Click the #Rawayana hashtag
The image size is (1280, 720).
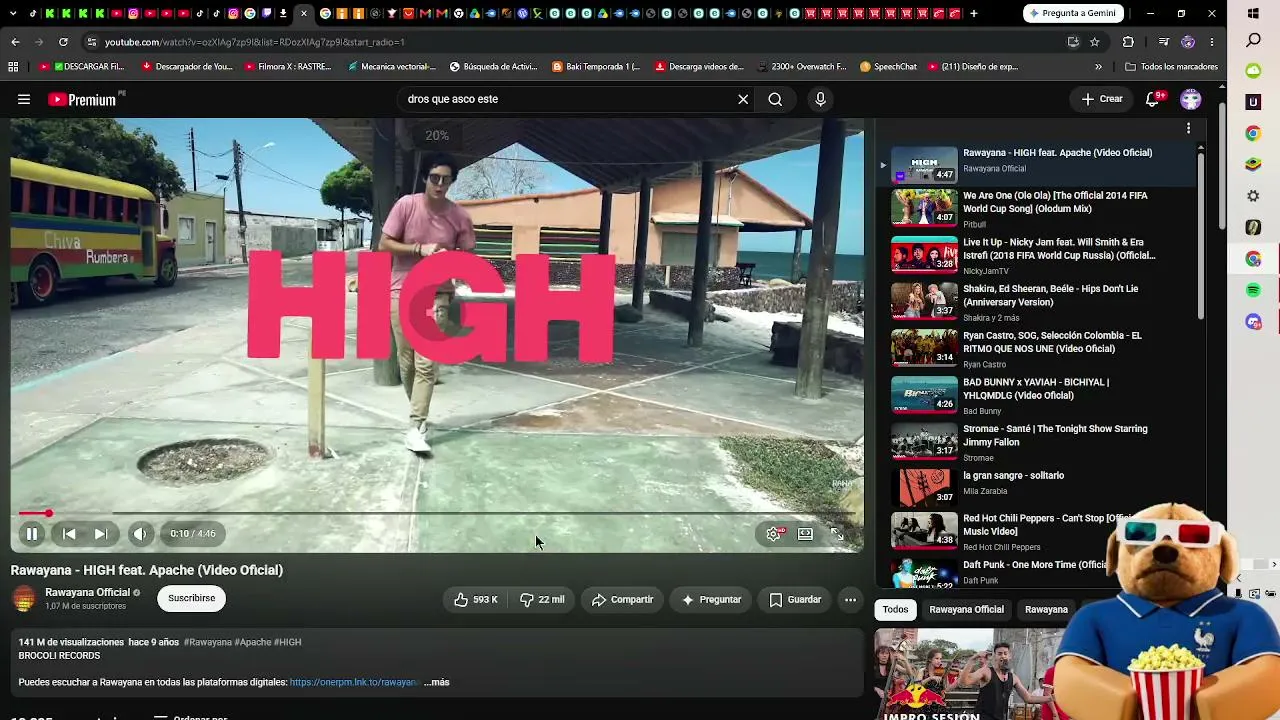(x=207, y=642)
